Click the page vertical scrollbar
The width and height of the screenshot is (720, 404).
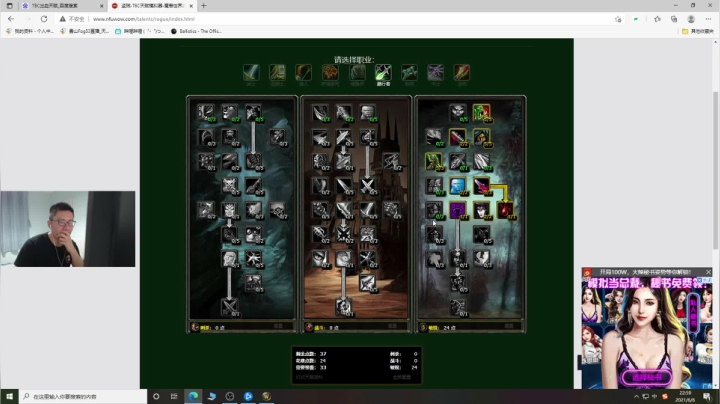pos(715,170)
